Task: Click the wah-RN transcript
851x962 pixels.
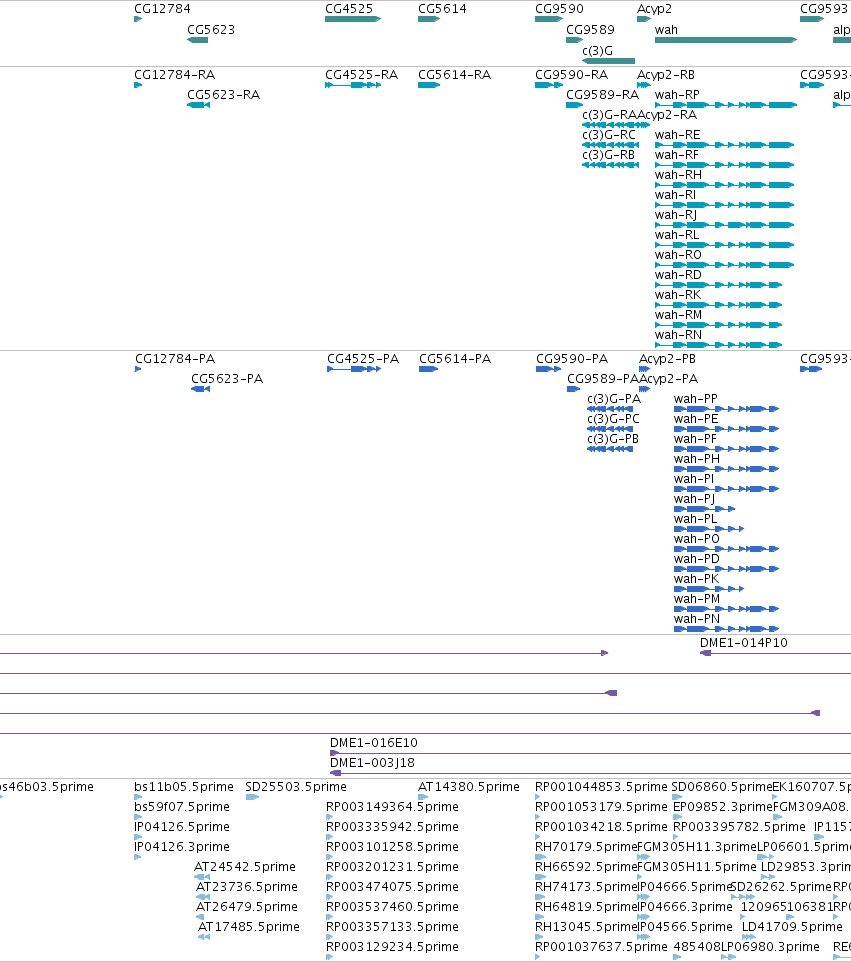Action: (718, 345)
